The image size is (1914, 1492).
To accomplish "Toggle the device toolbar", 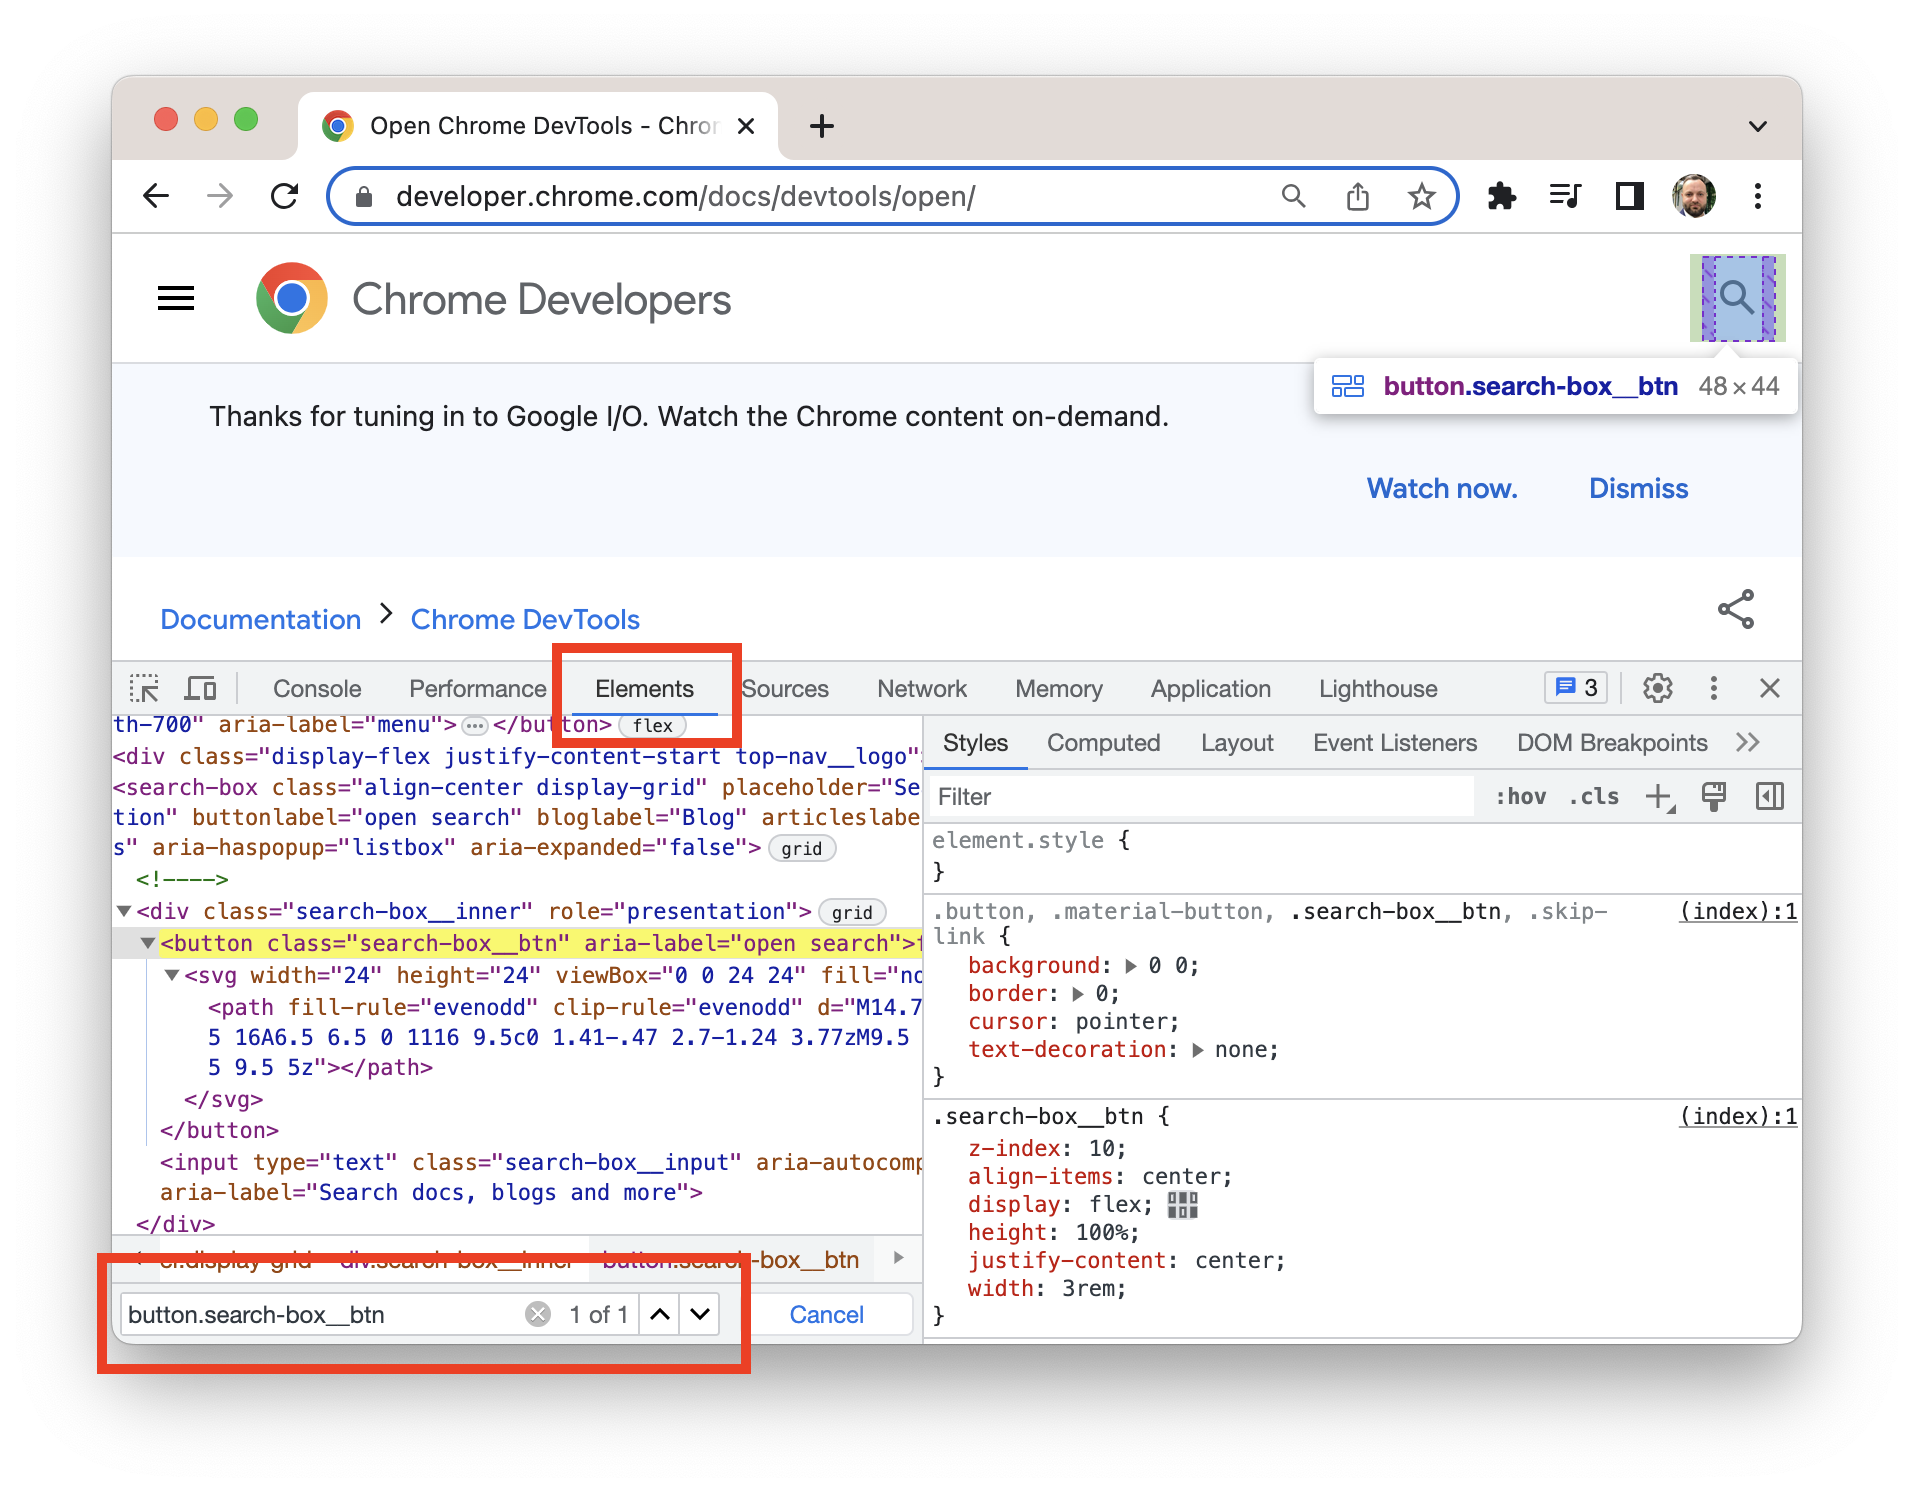I will (x=201, y=688).
